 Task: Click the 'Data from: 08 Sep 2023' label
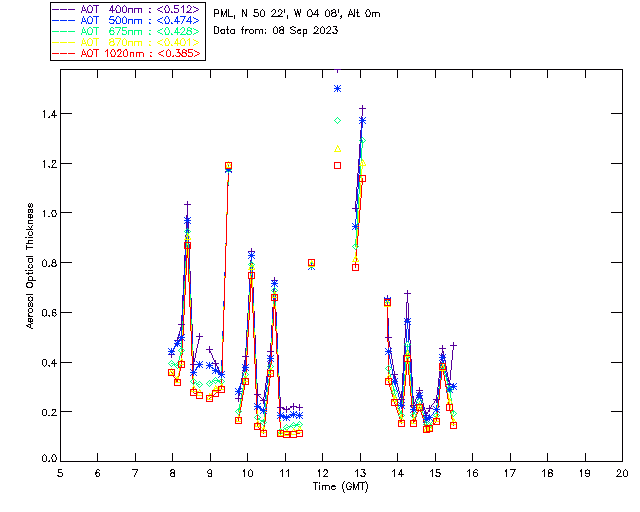point(276,31)
